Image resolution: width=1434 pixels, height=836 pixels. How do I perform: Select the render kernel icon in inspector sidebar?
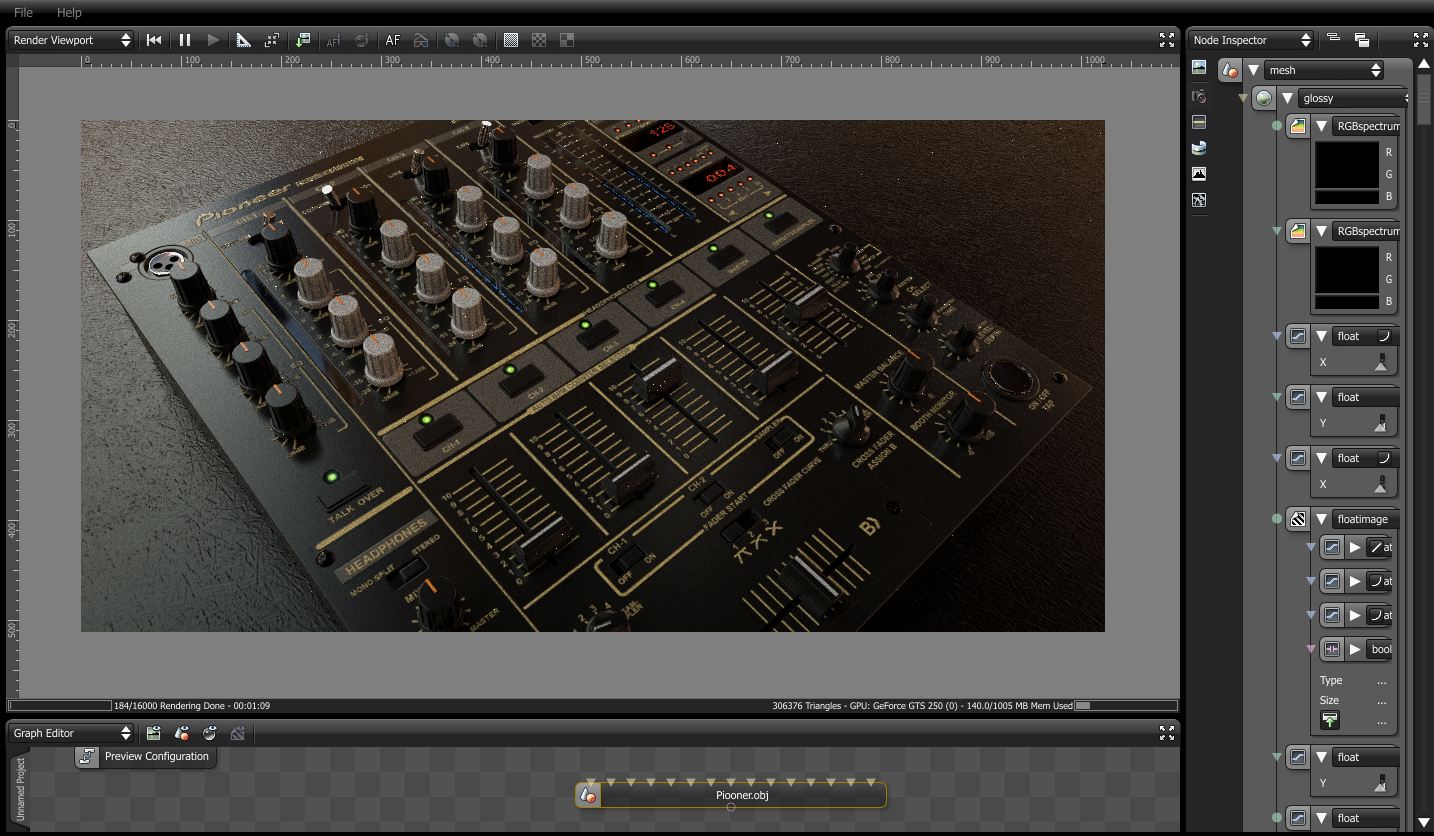coord(1199,200)
